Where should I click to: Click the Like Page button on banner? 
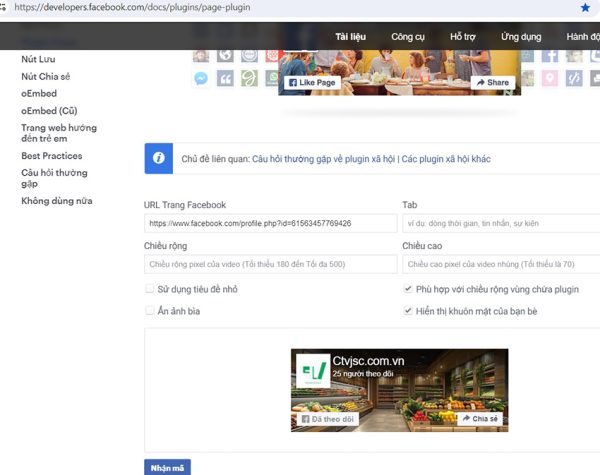(x=312, y=82)
